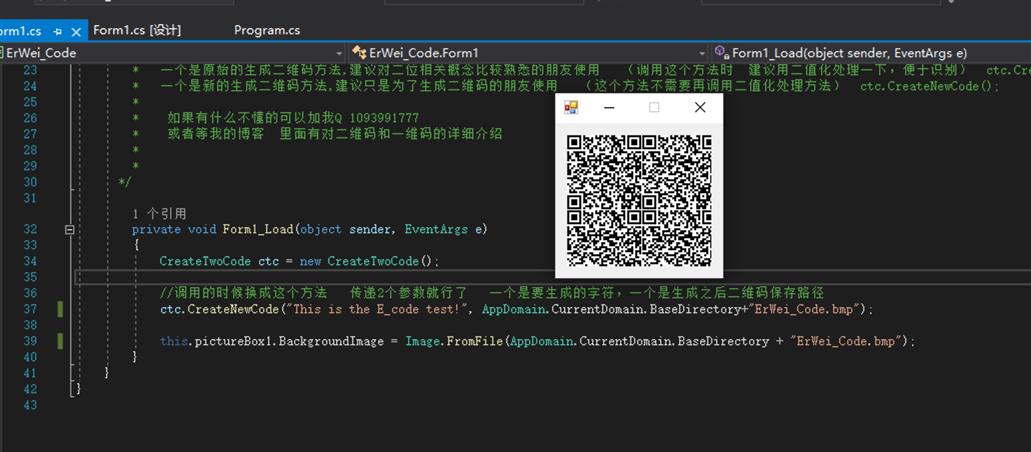Close the QR code form window
This screenshot has width=1031, height=452.
coord(700,107)
